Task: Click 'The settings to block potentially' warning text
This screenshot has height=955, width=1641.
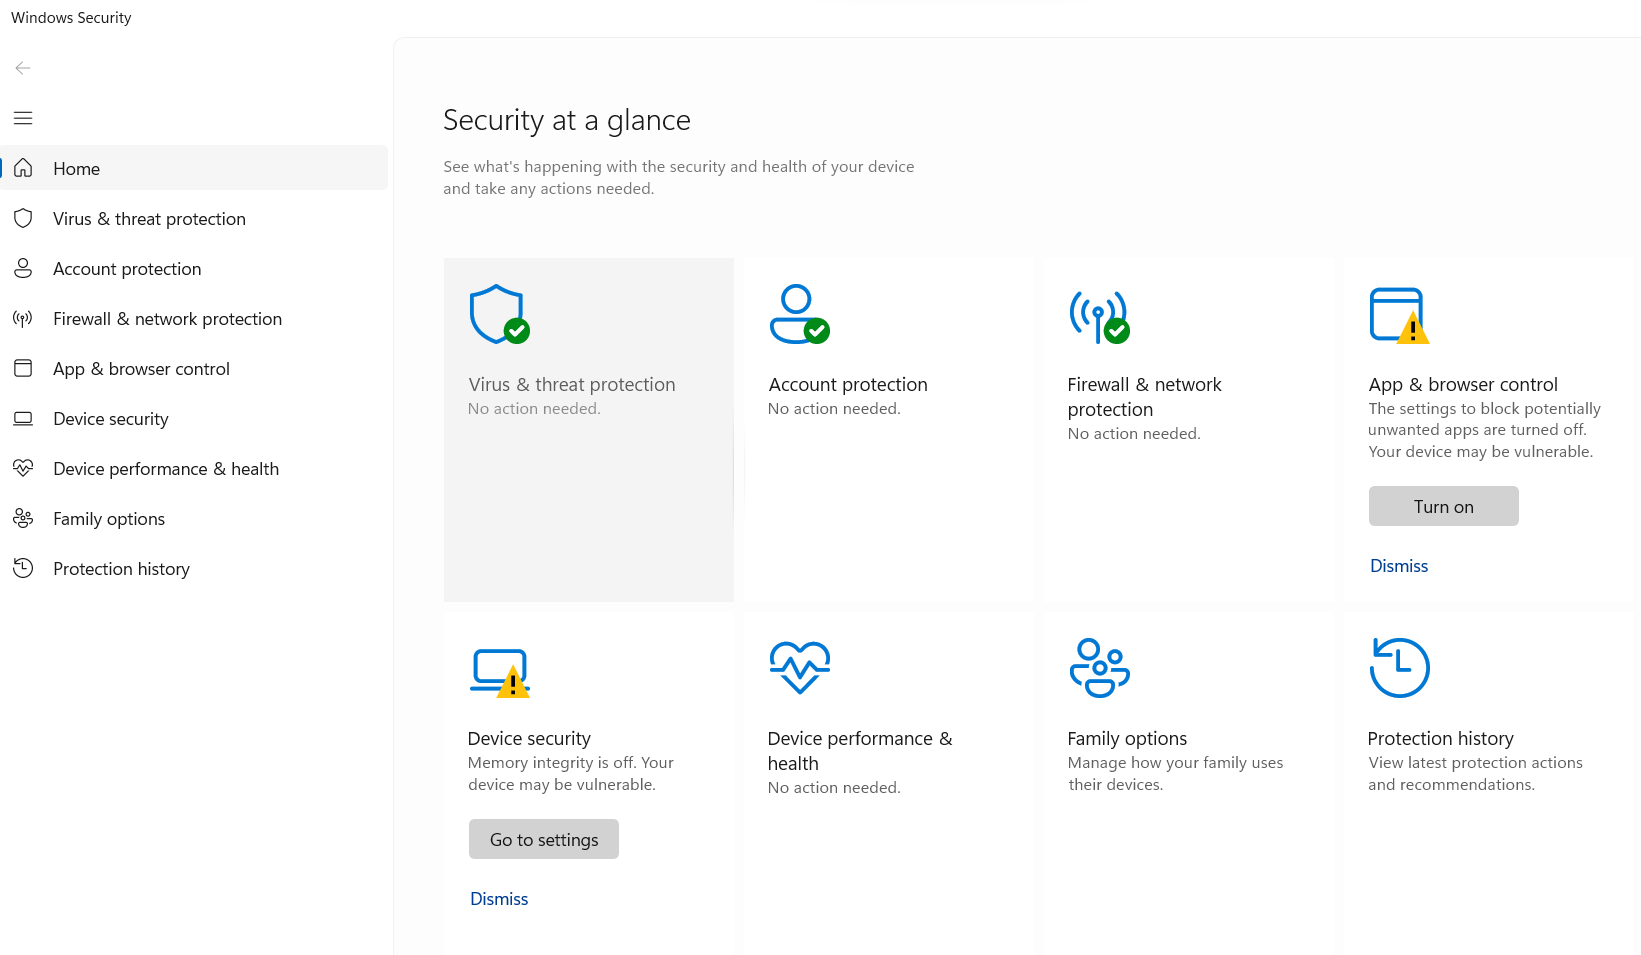Action: (x=1484, y=430)
